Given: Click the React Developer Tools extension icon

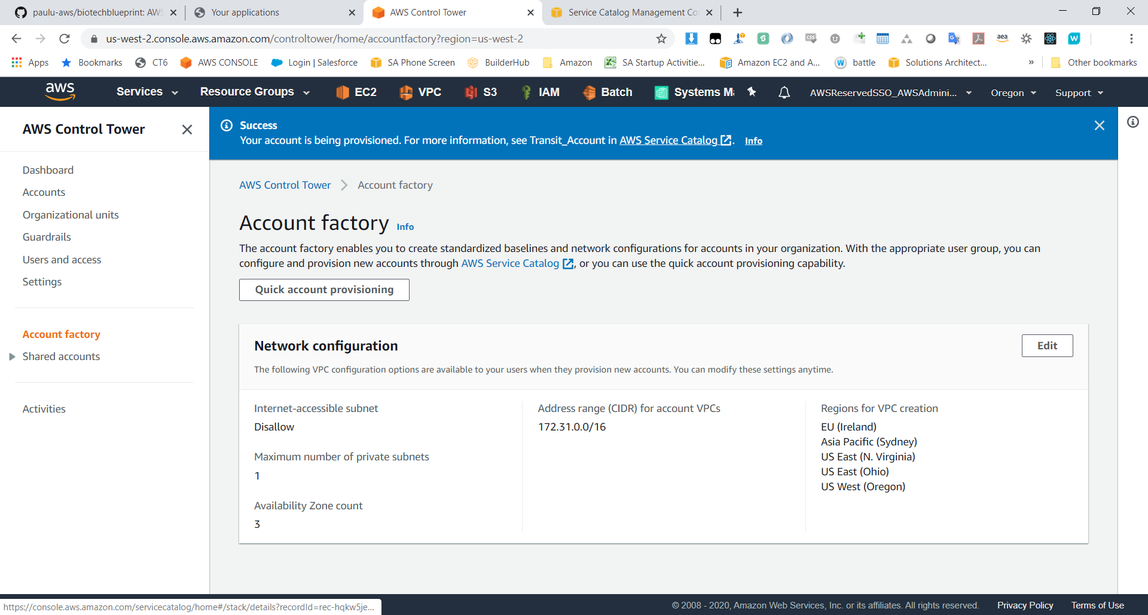Looking at the screenshot, I should click(x=1050, y=38).
